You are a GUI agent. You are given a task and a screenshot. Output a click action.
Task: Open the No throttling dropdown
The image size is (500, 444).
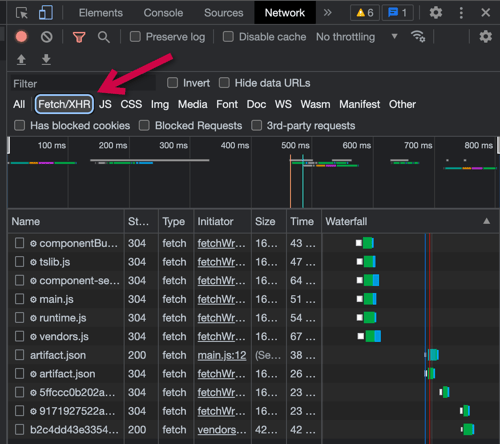357,37
